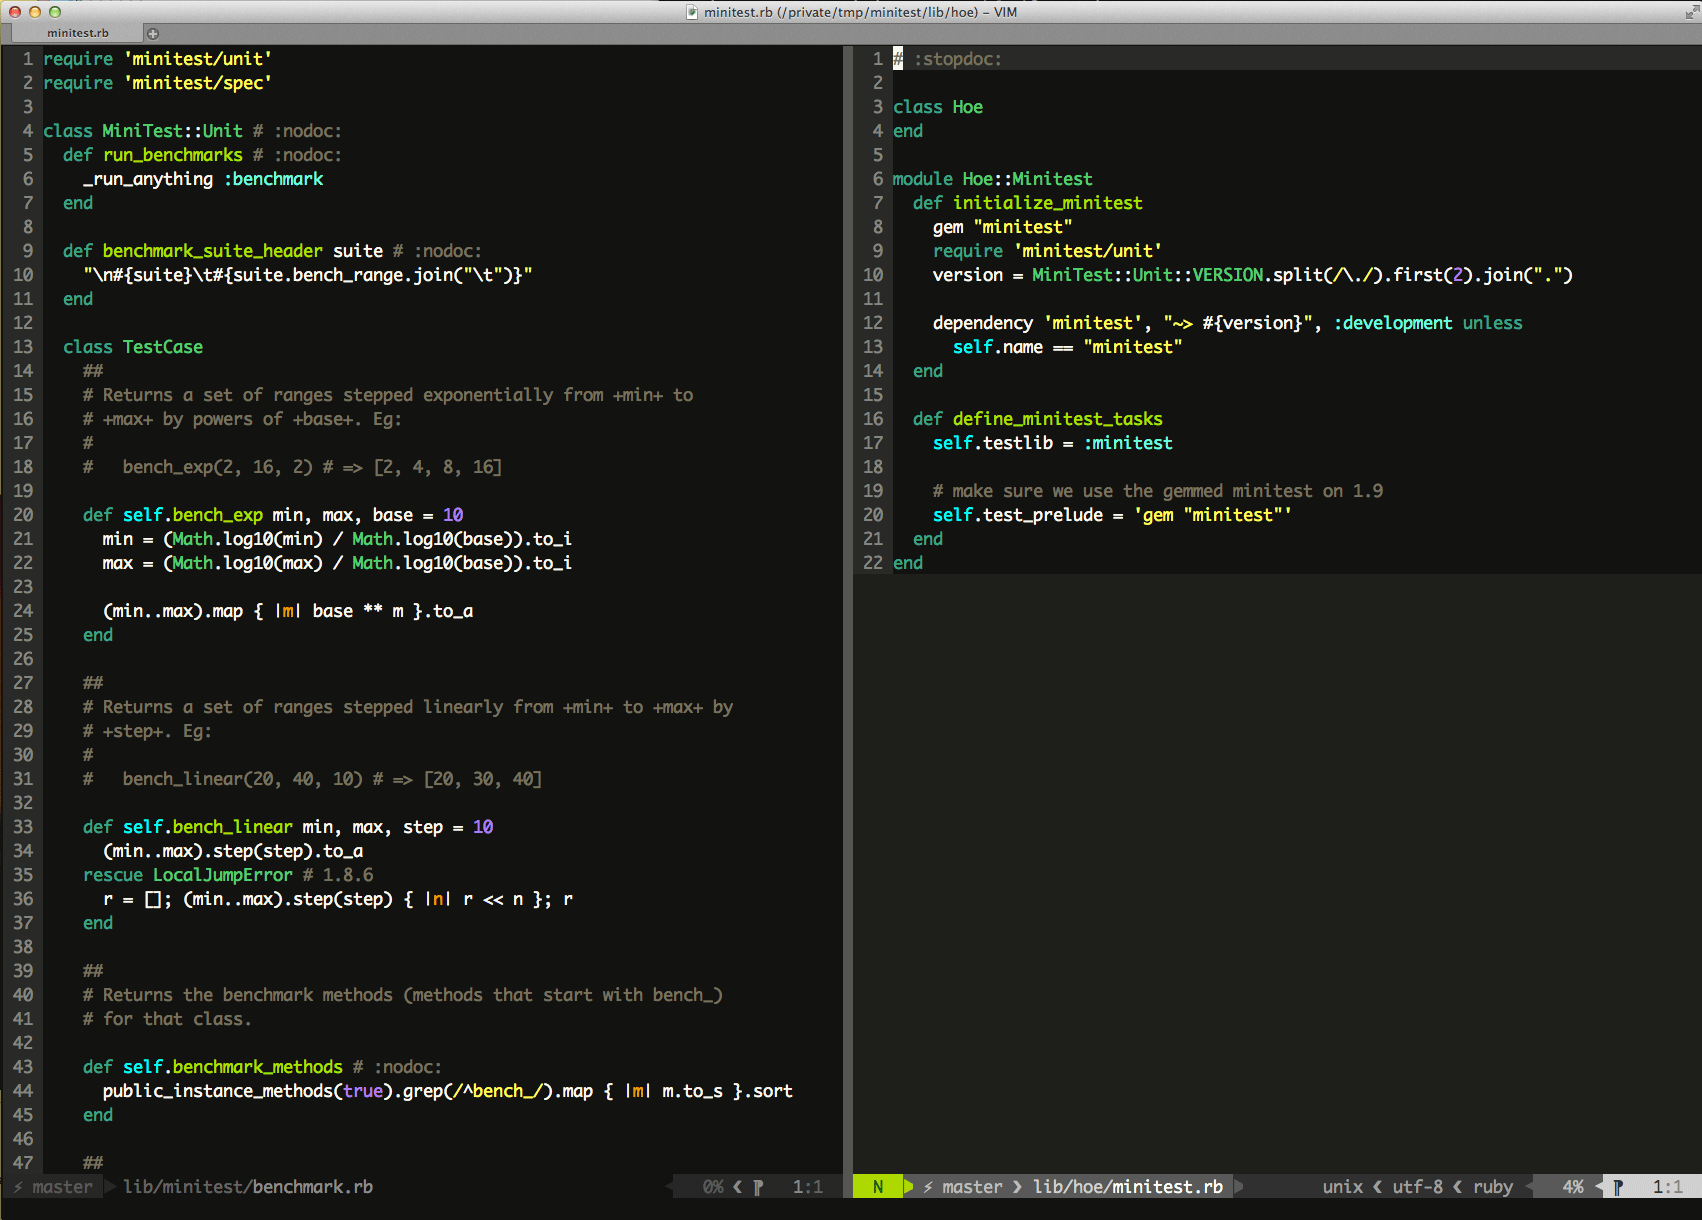Click the document icon in the title bar
1702x1220 pixels.
[x=692, y=12]
